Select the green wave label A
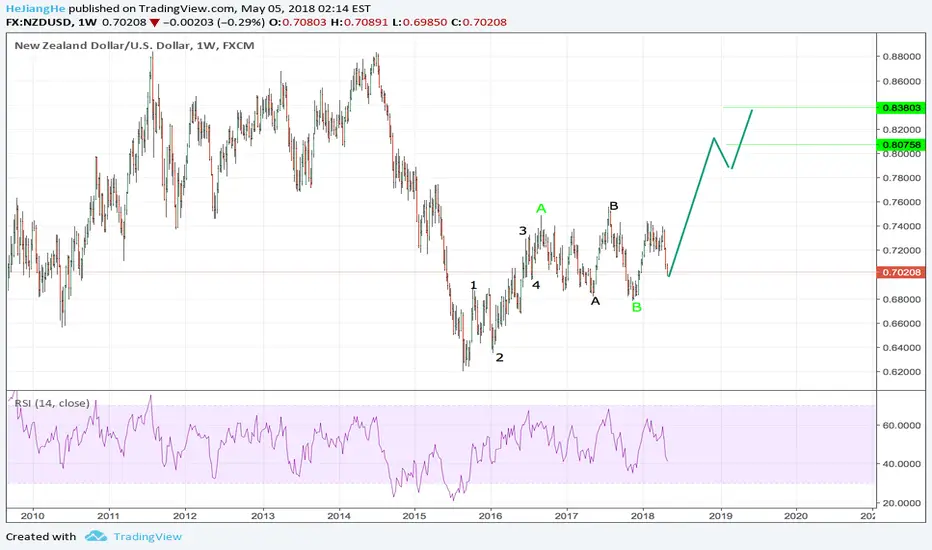 coord(541,209)
